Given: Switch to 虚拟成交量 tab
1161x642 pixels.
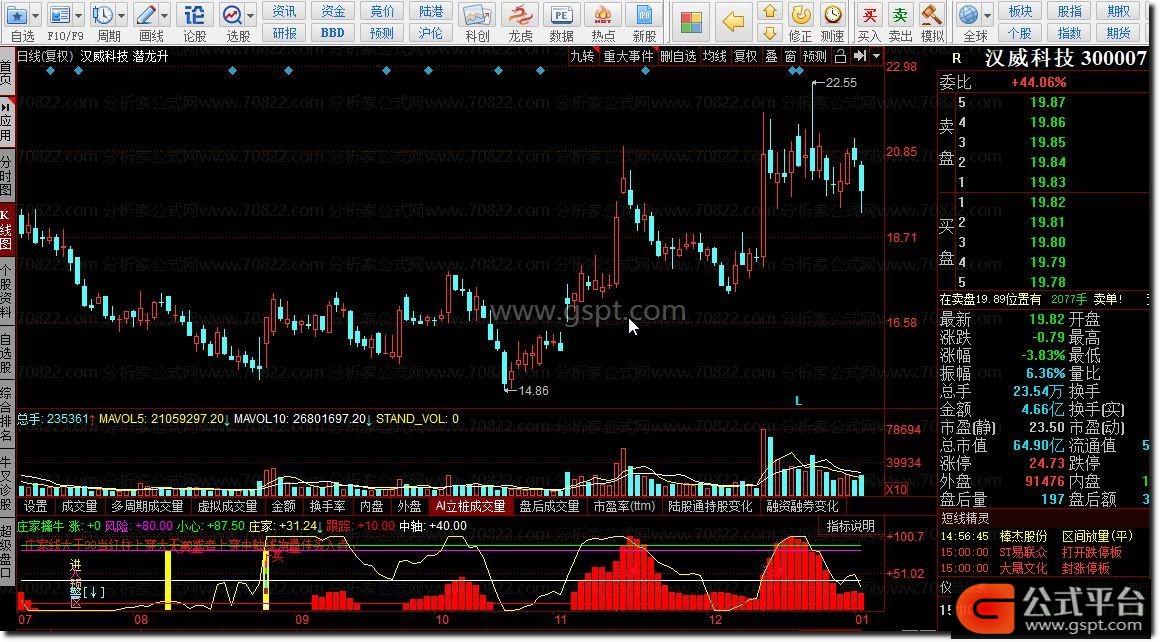Looking at the screenshot, I should (x=227, y=506).
